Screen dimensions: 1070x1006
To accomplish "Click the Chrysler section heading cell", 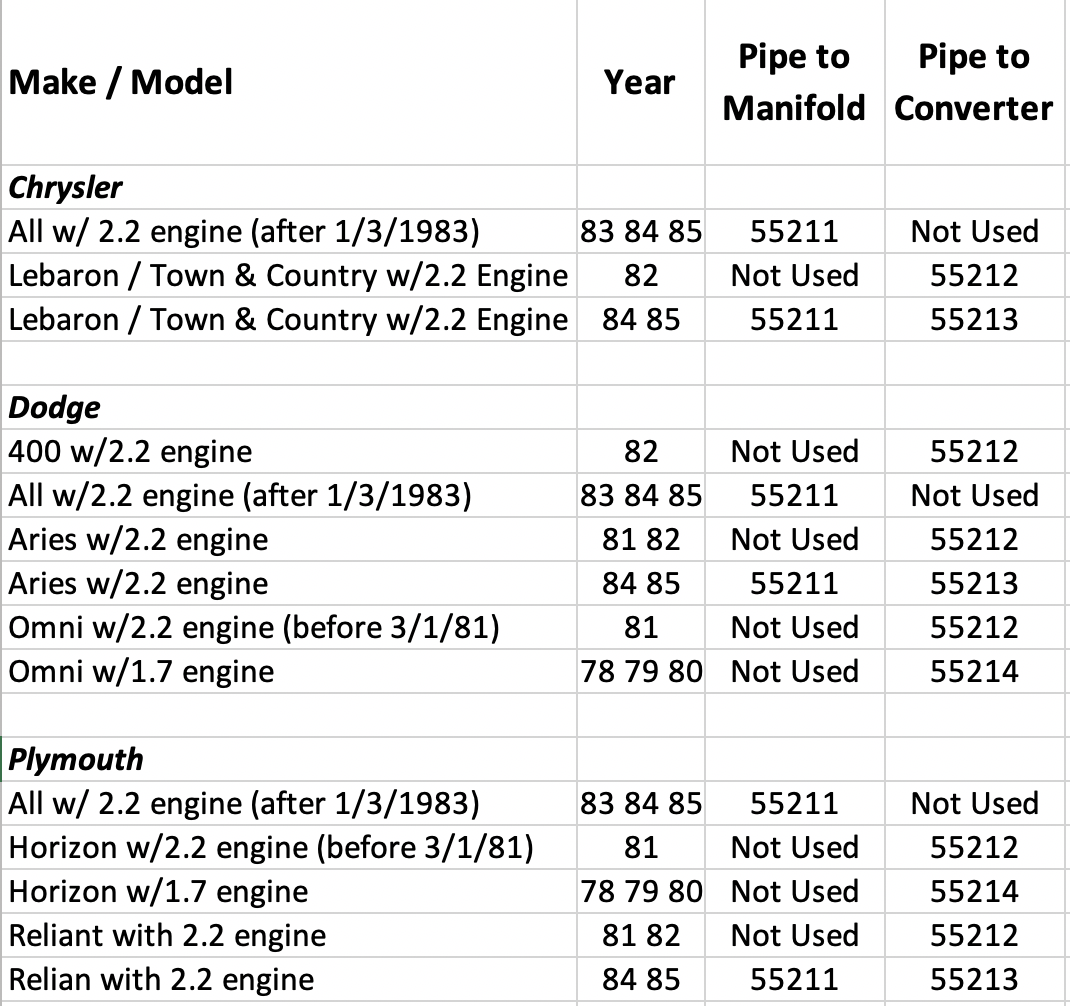I will (66, 188).
